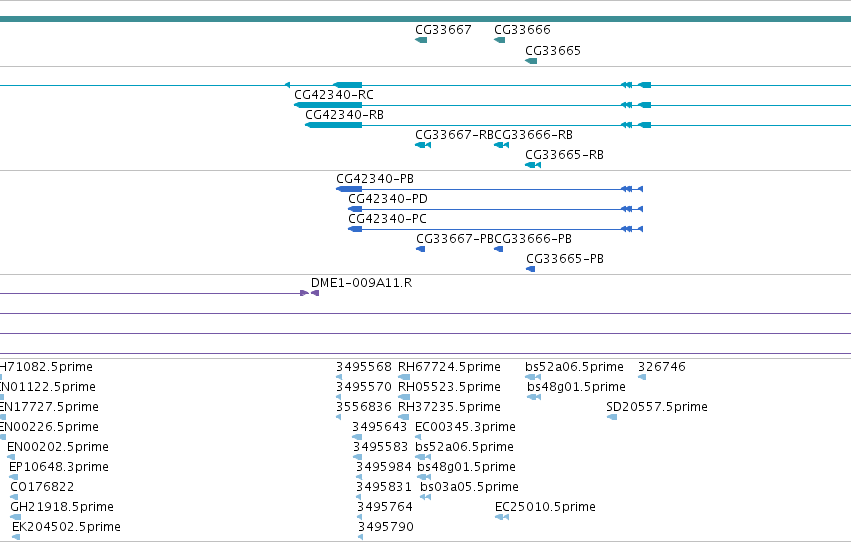This screenshot has width=851, height=542.
Task: Click the arrow glyph under SD20557.5prime
Action: click(612, 417)
